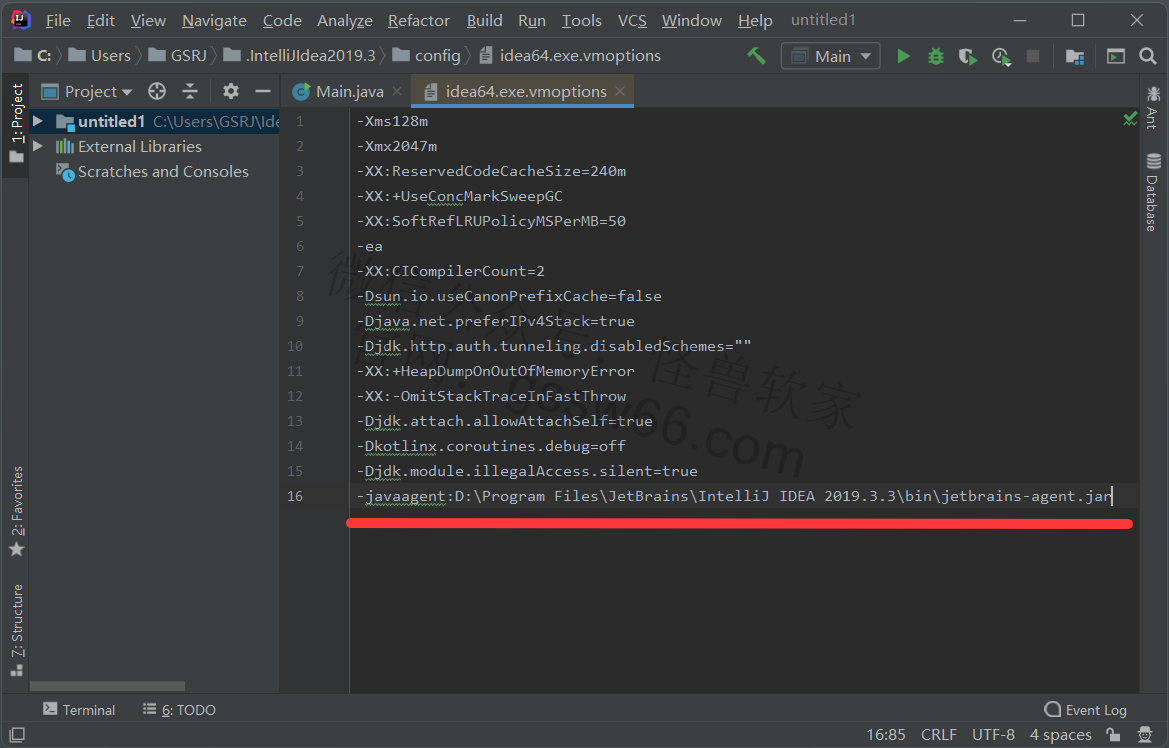Expand the untitled1 project tree node
The image size is (1169, 748).
click(x=38, y=121)
